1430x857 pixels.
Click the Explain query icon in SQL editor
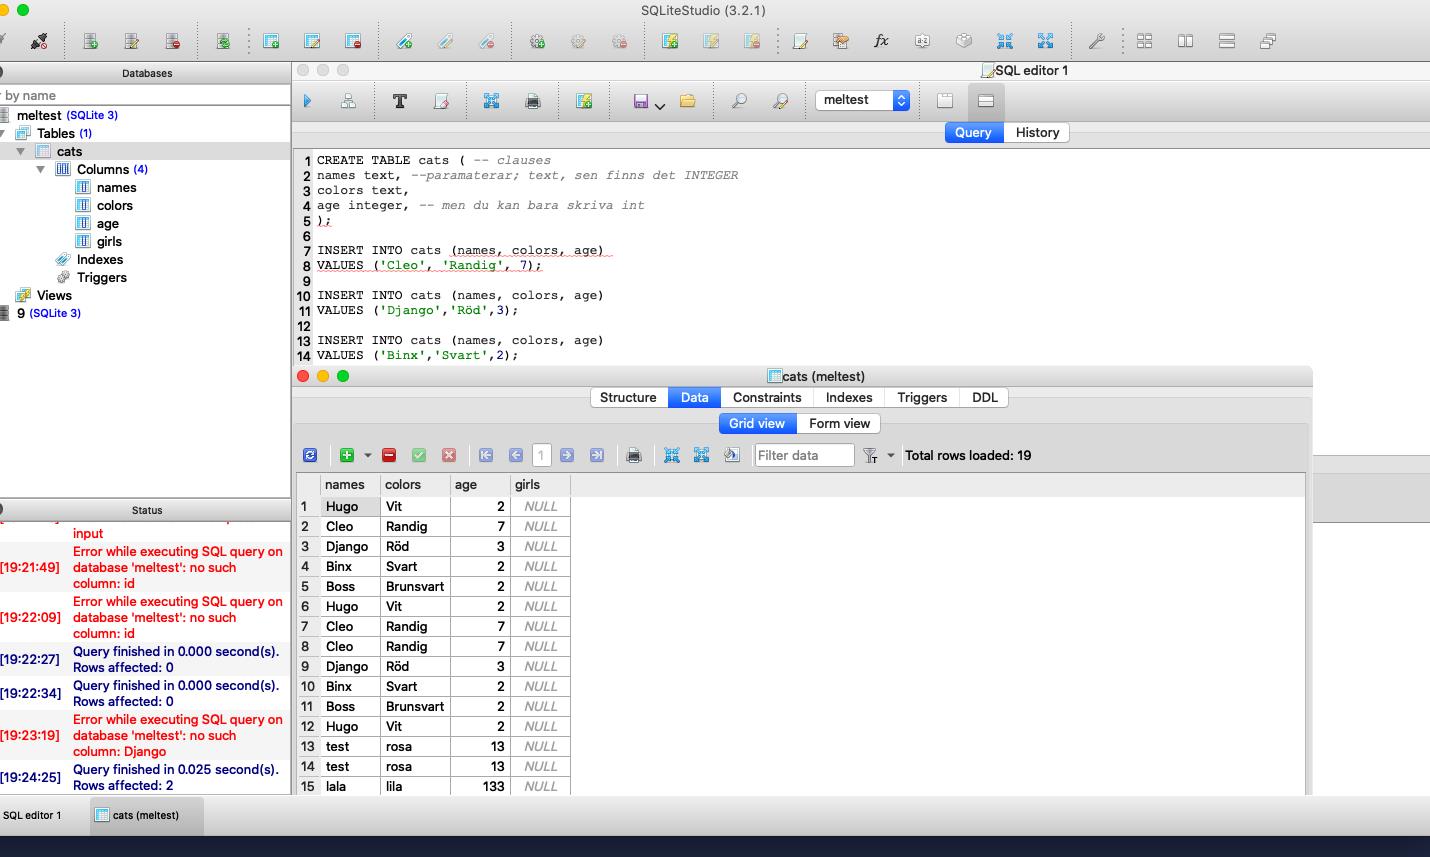(348, 101)
